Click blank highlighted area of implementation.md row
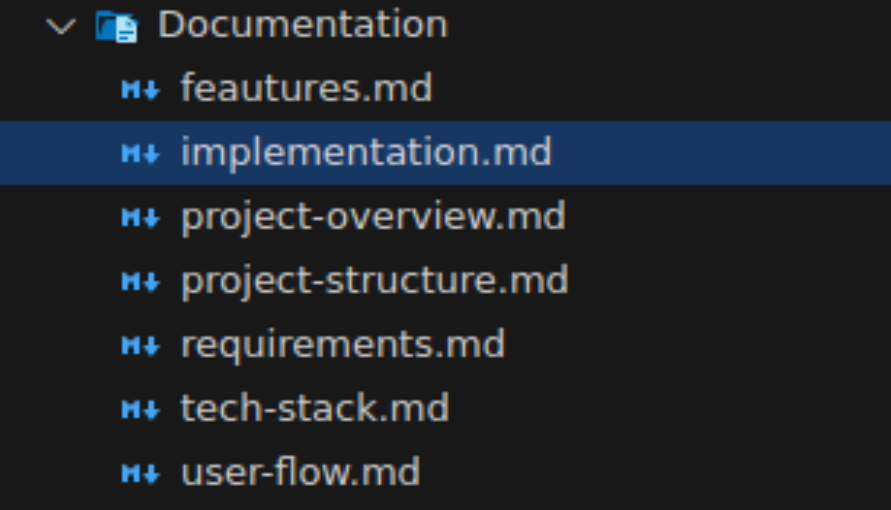Image resolution: width=891 pixels, height=510 pixels. coord(720,153)
